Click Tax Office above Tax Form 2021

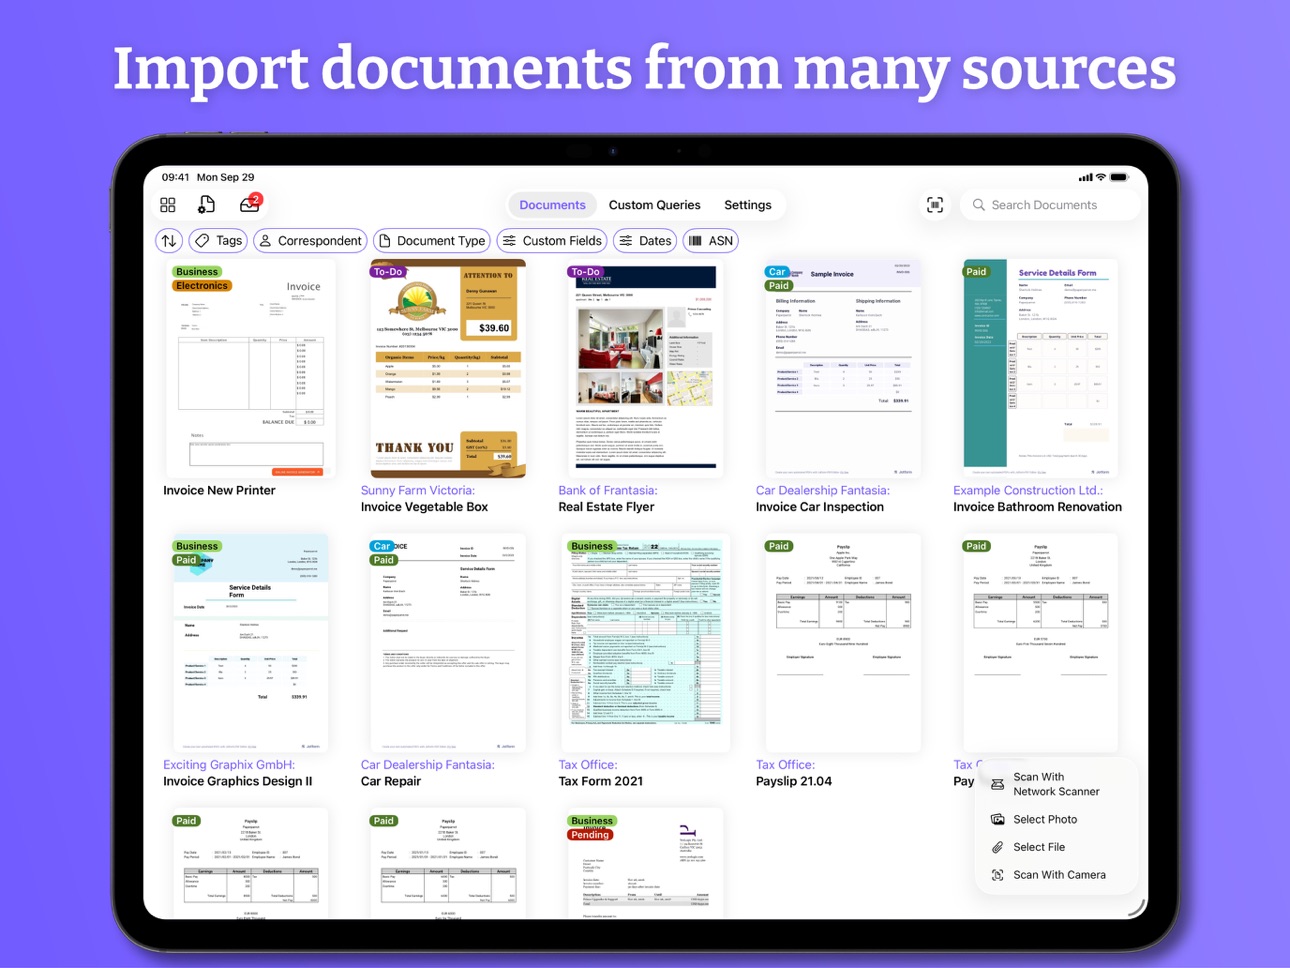point(588,765)
